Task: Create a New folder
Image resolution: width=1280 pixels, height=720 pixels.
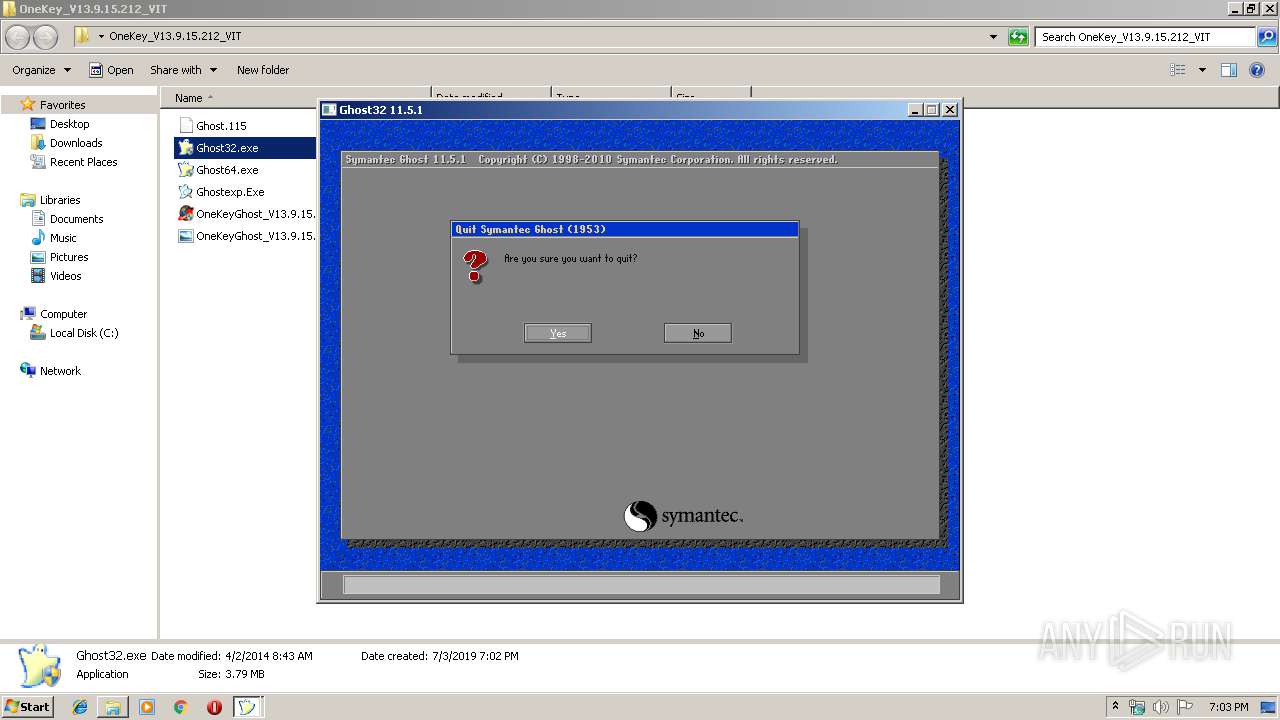Action: (x=263, y=70)
